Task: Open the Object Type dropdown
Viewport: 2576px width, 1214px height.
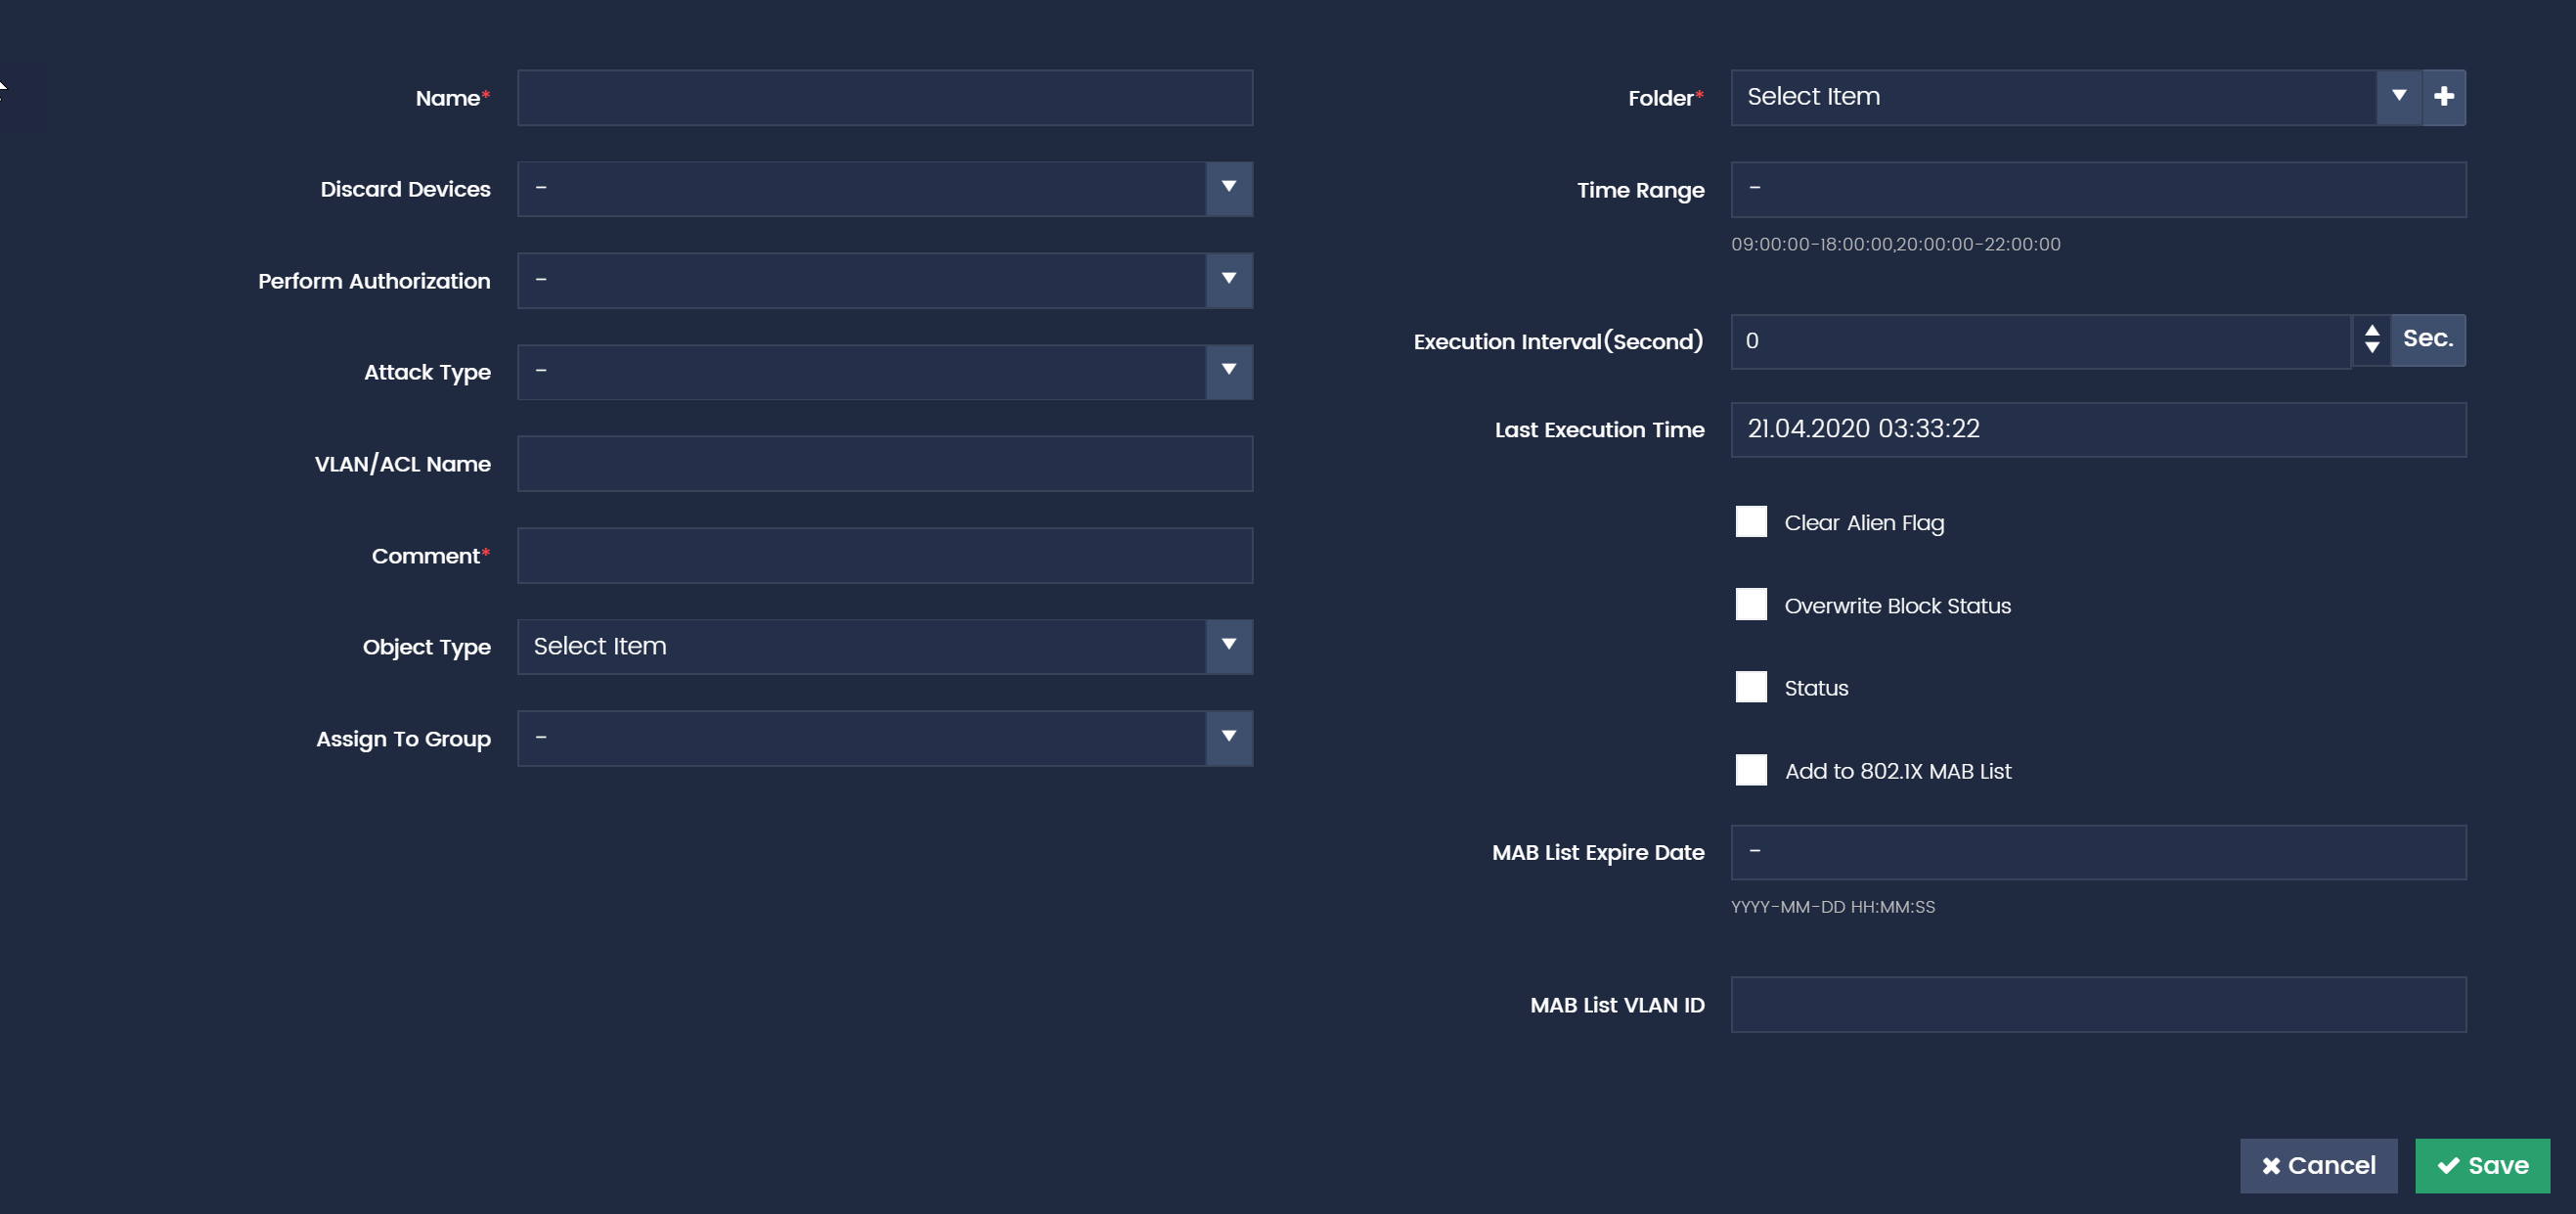Action: point(1229,646)
